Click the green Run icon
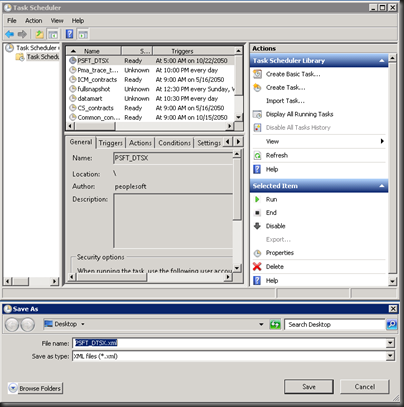Screen dimensions: 404x407 point(257,199)
